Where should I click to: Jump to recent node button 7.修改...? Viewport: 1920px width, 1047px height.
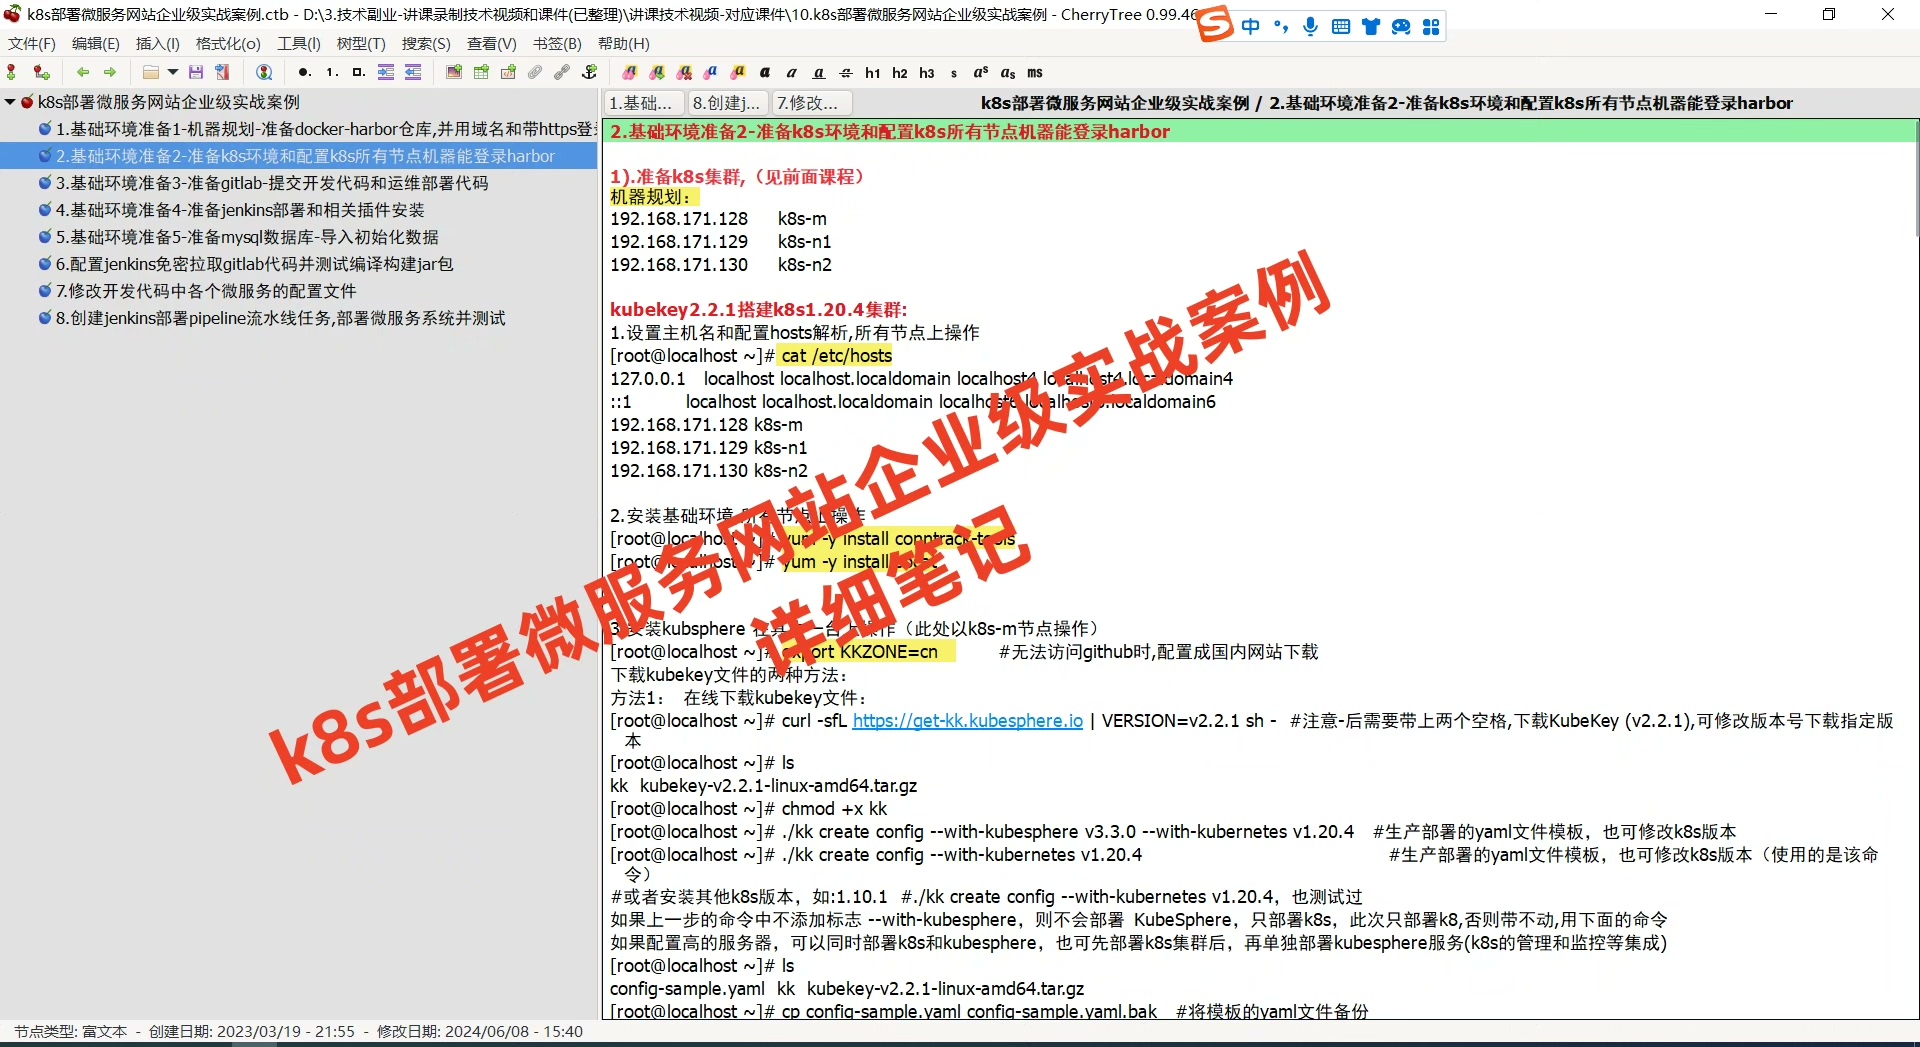[811, 103]
